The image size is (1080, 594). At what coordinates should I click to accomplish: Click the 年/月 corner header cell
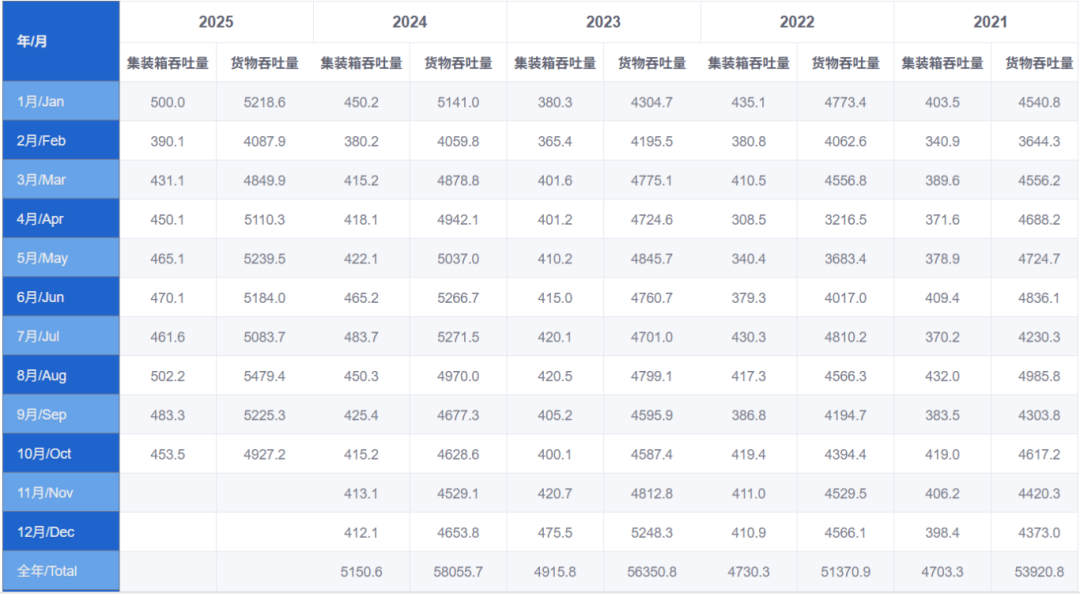coord(60,41)
